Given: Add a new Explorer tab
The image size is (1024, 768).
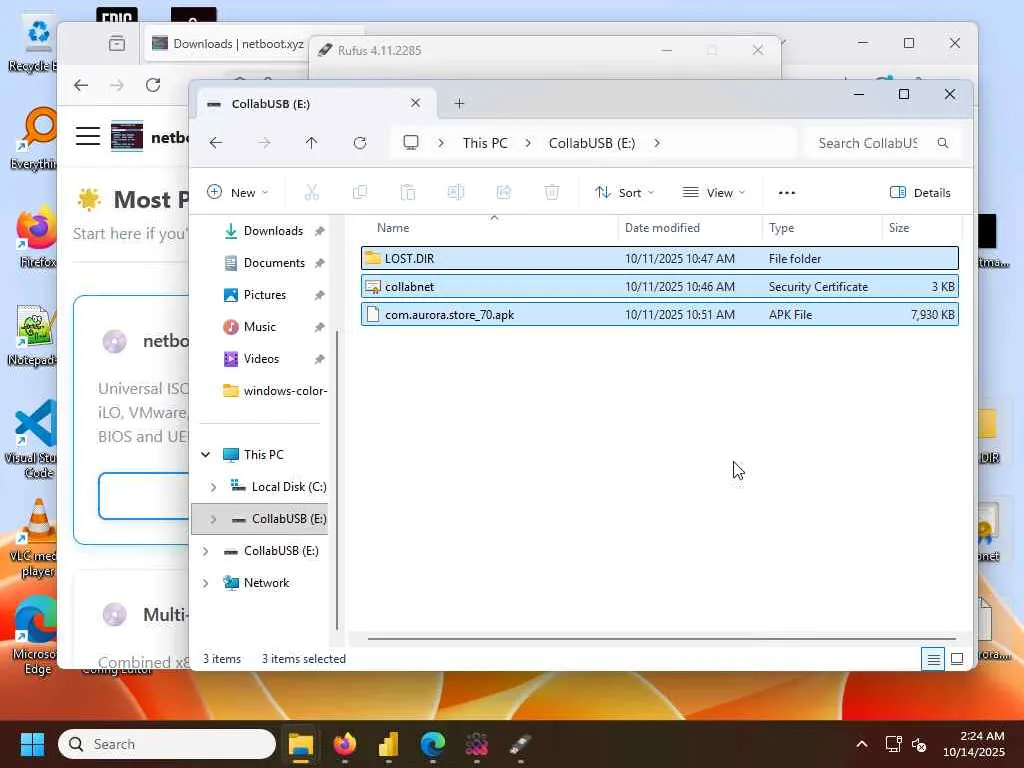Looking at the screenshot, I should 459,104.
